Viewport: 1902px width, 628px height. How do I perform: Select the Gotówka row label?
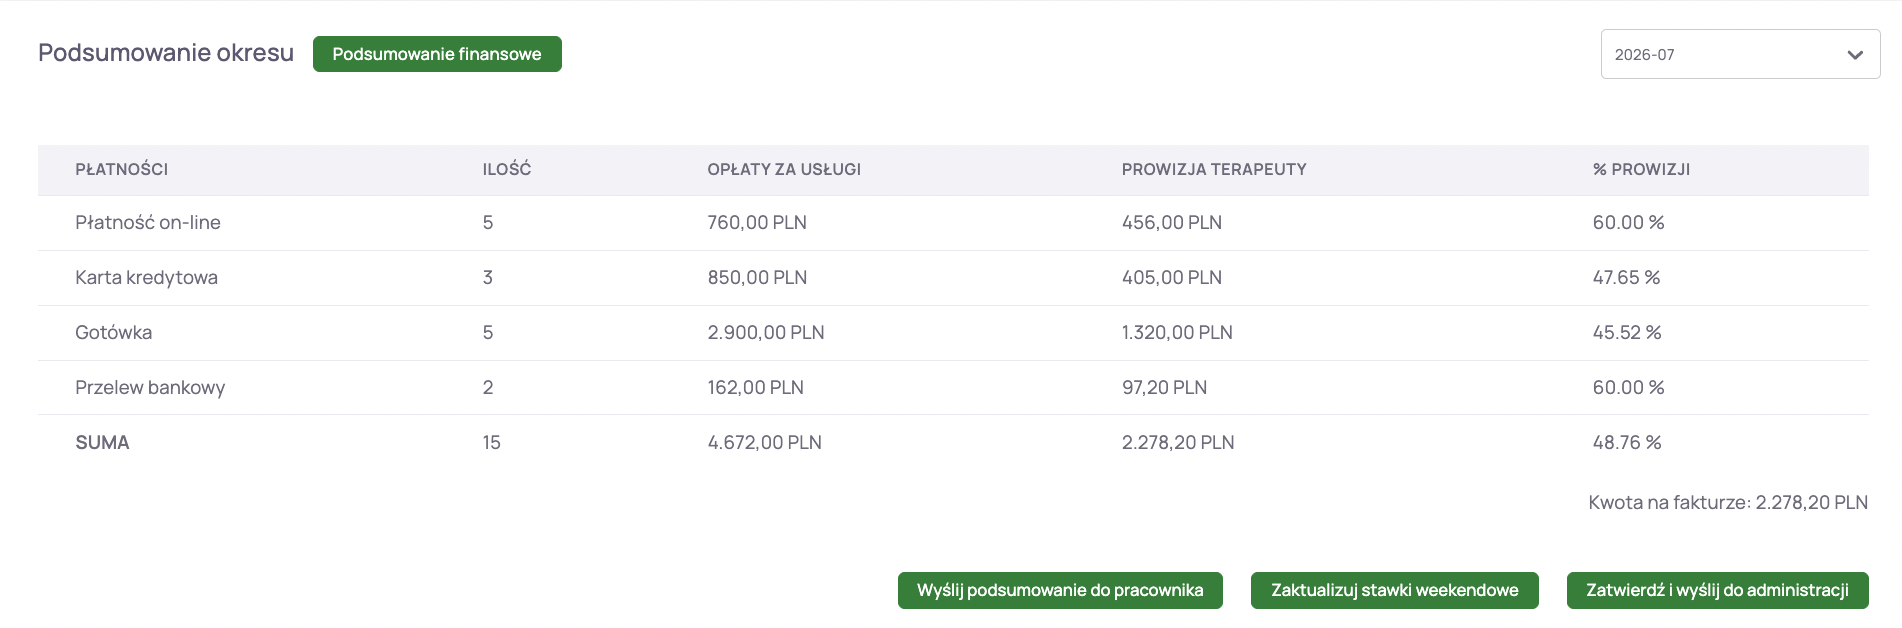(x=114, y=333)
